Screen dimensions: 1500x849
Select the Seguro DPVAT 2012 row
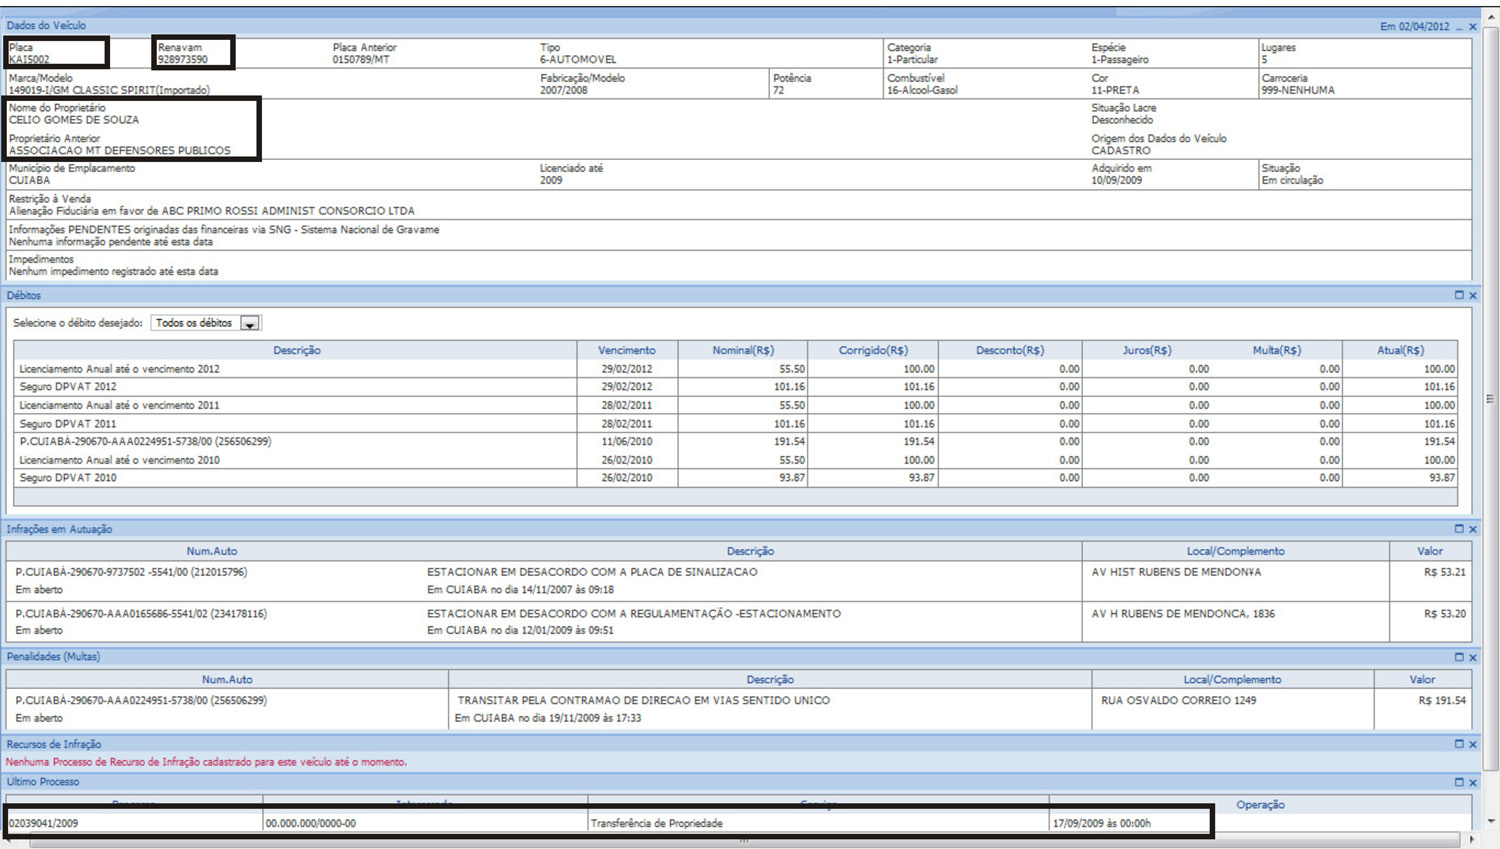(x=735, y=387)
